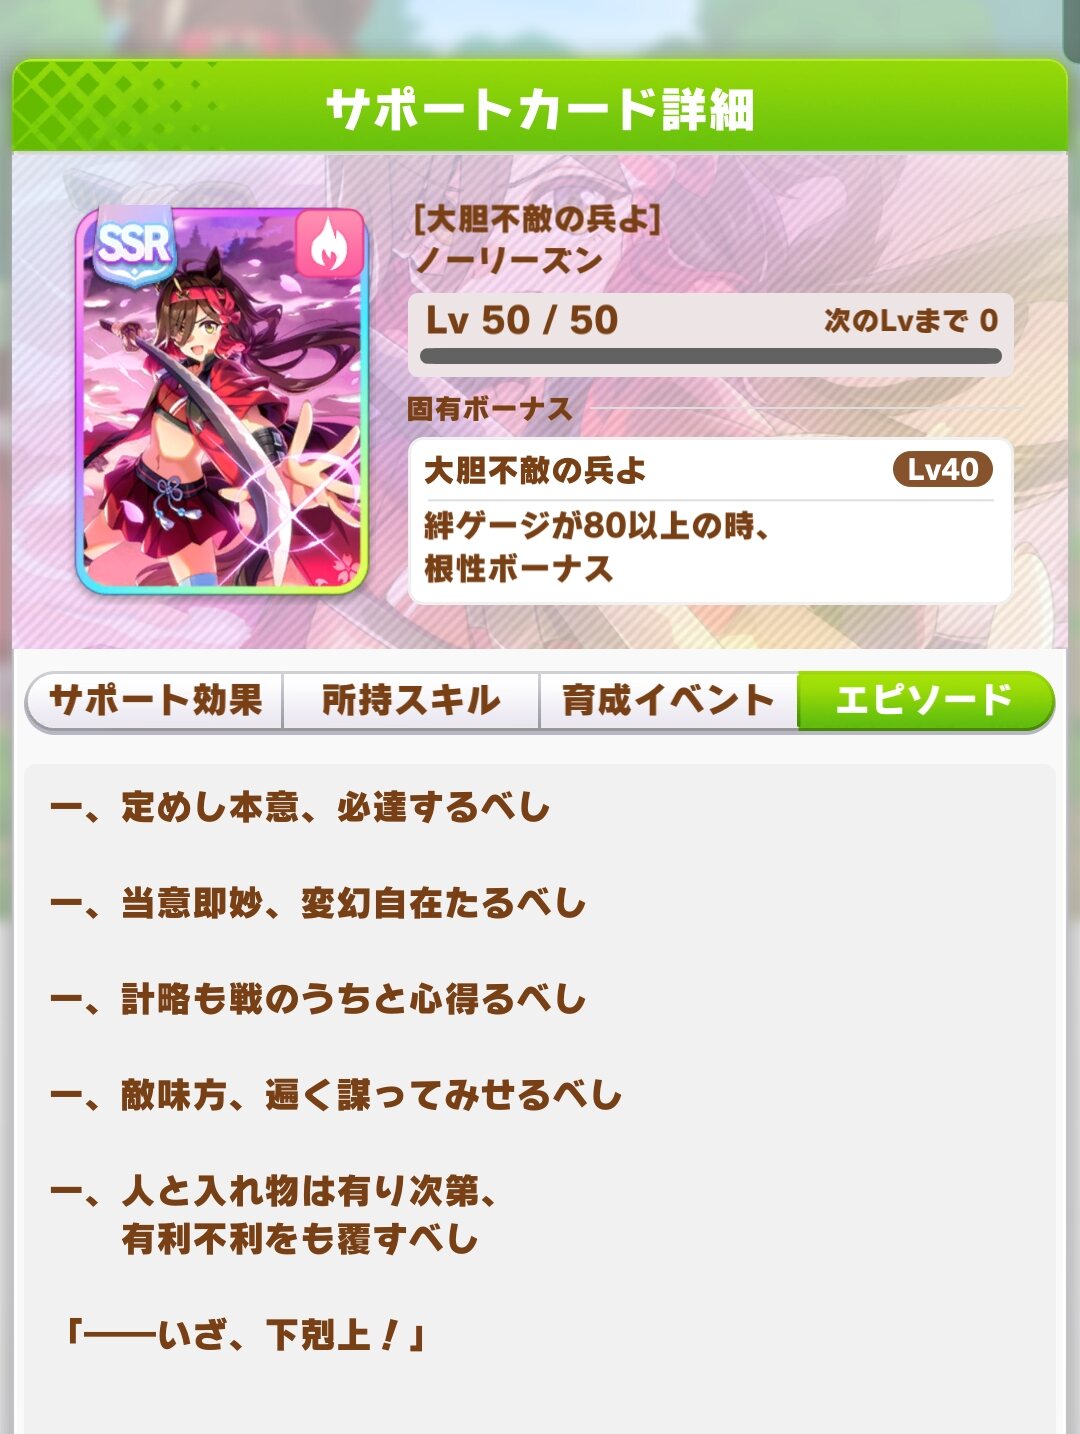Tap the card level progress bar
1080x1434 pixels.
[x=711, y=356]
